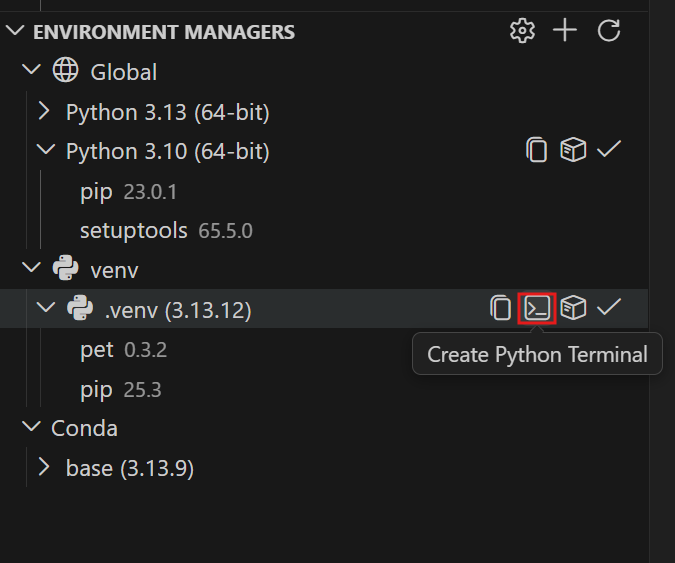The height and width of the screenshot is (563, 675).
Task: Expand the base (3.13.9) conda environment
Action: click(44, 467)
